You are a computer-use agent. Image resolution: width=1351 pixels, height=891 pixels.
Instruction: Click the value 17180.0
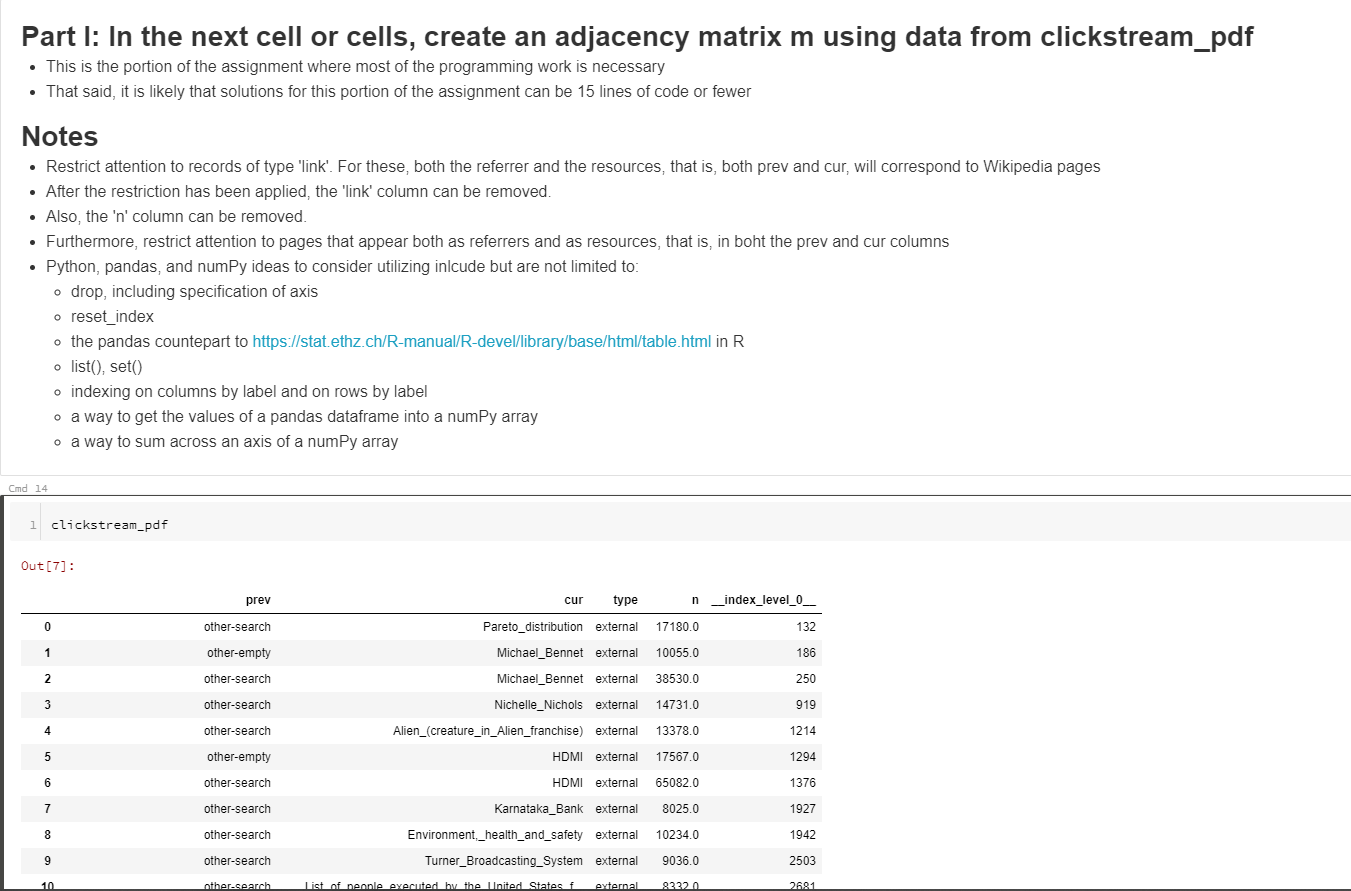678,627
